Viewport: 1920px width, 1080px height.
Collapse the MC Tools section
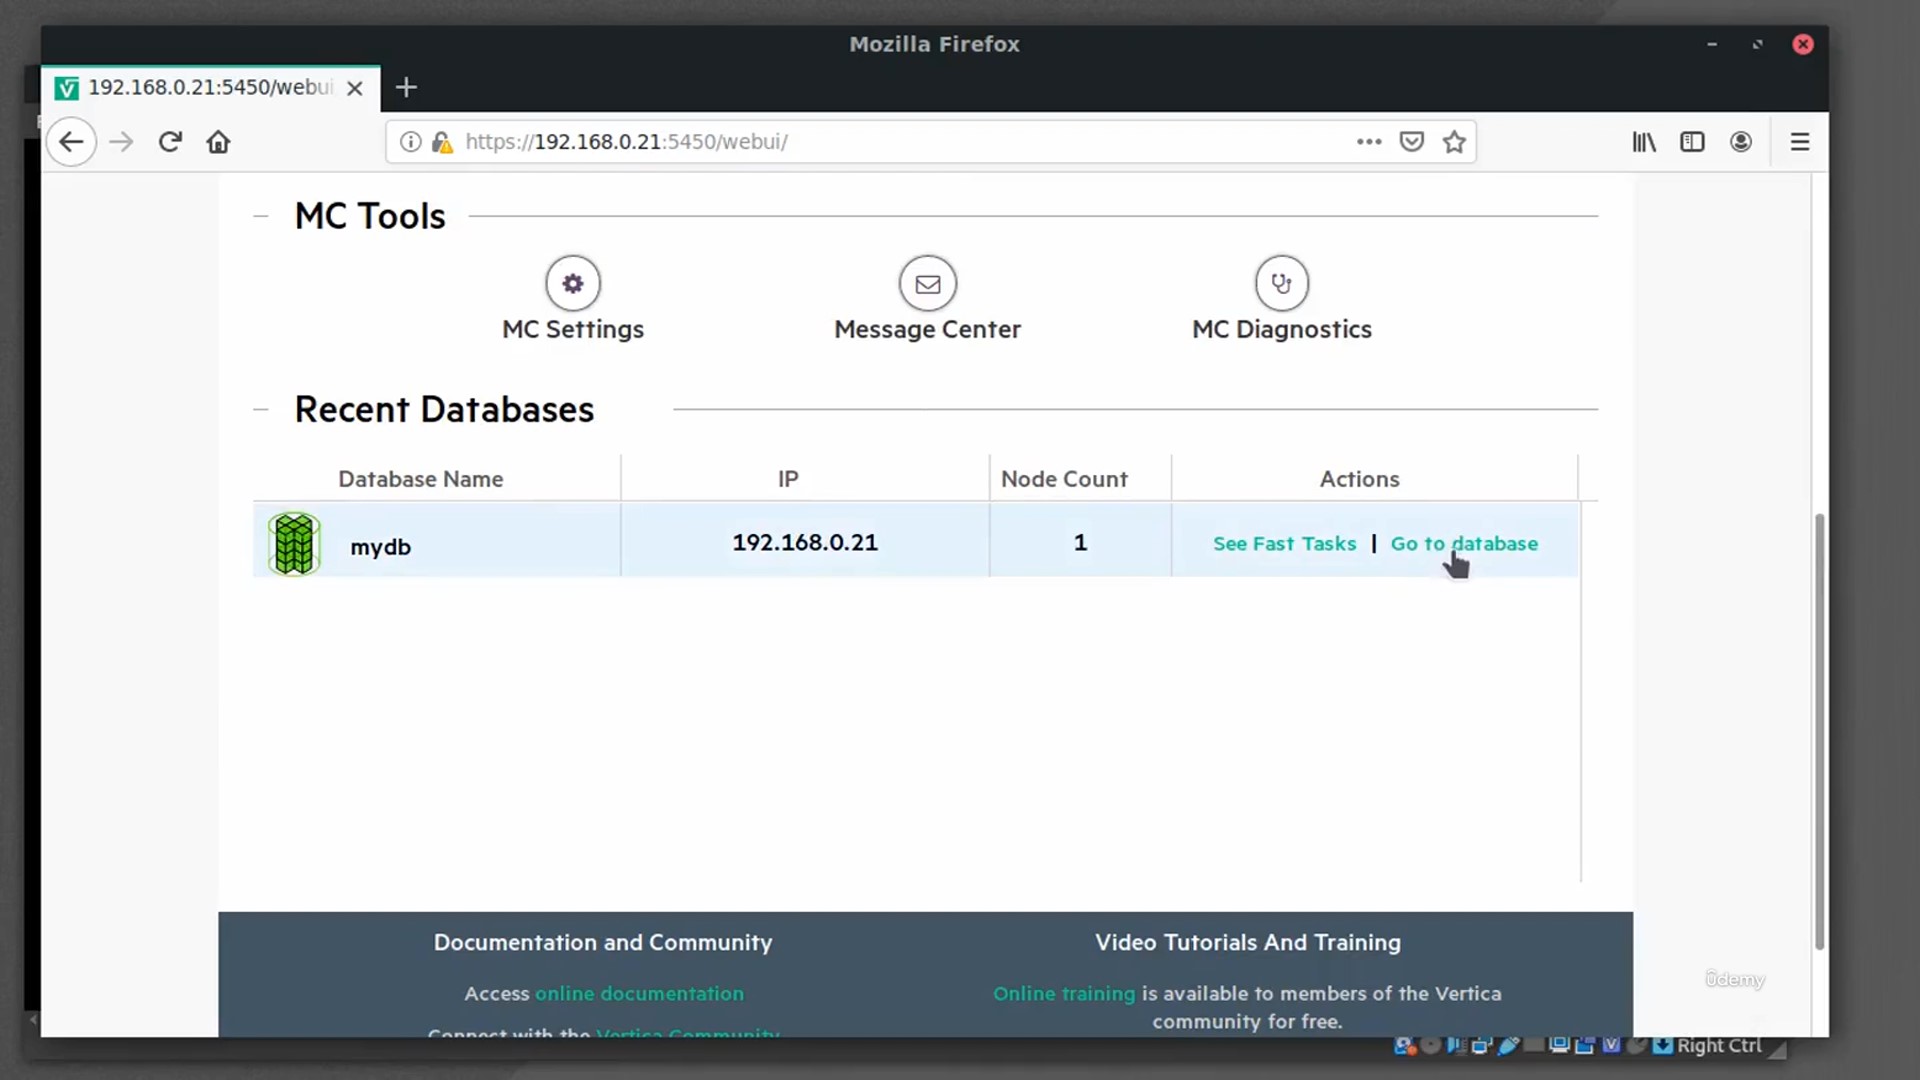[261, 216]
